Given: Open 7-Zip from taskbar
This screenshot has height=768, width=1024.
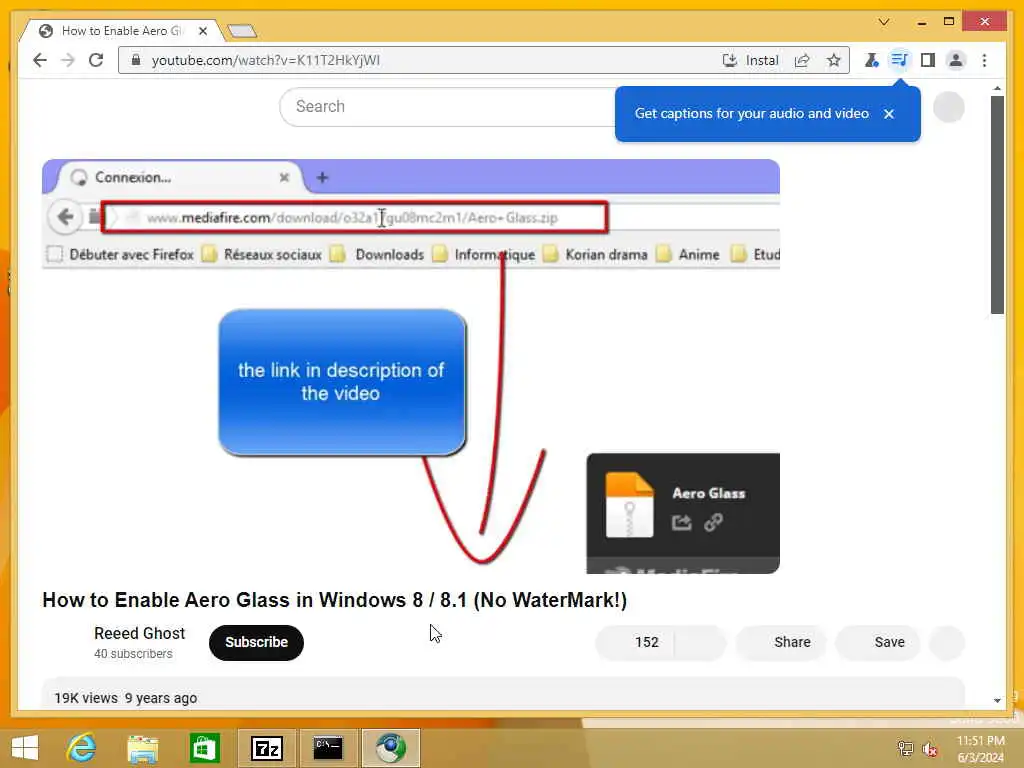Looking at the screenshot, I should (x=266, y=748).
